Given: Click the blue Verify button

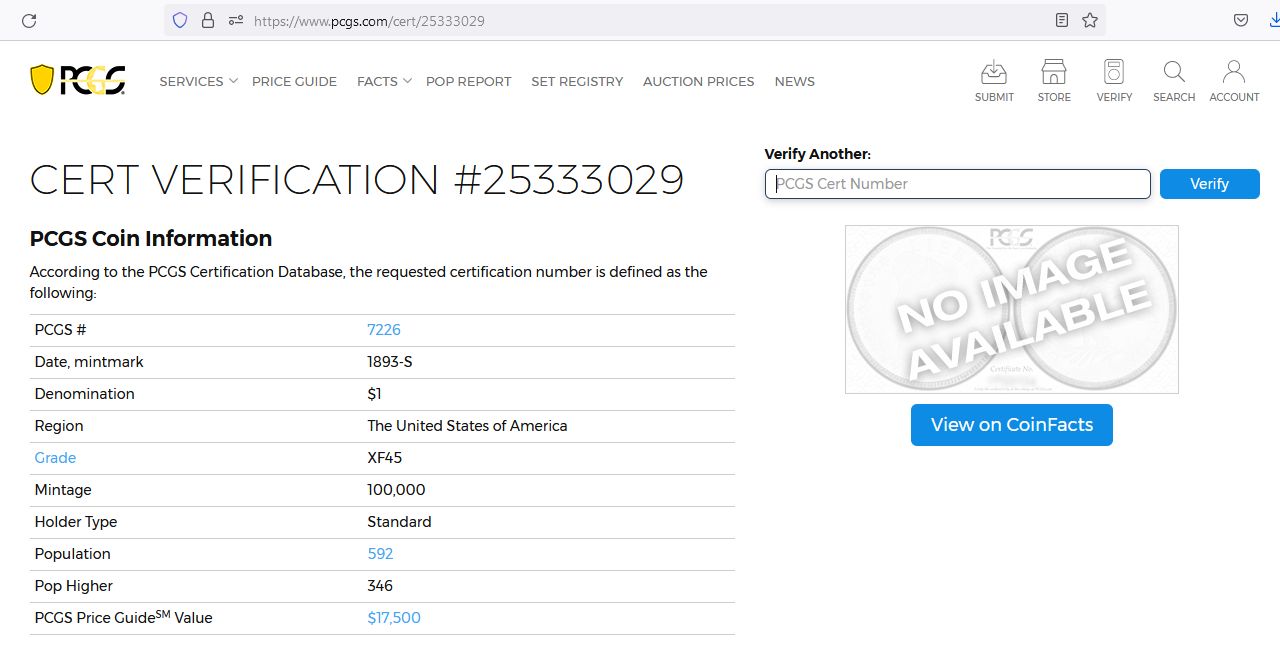Looking at the screenshot, I should [x=1209, y=184].
